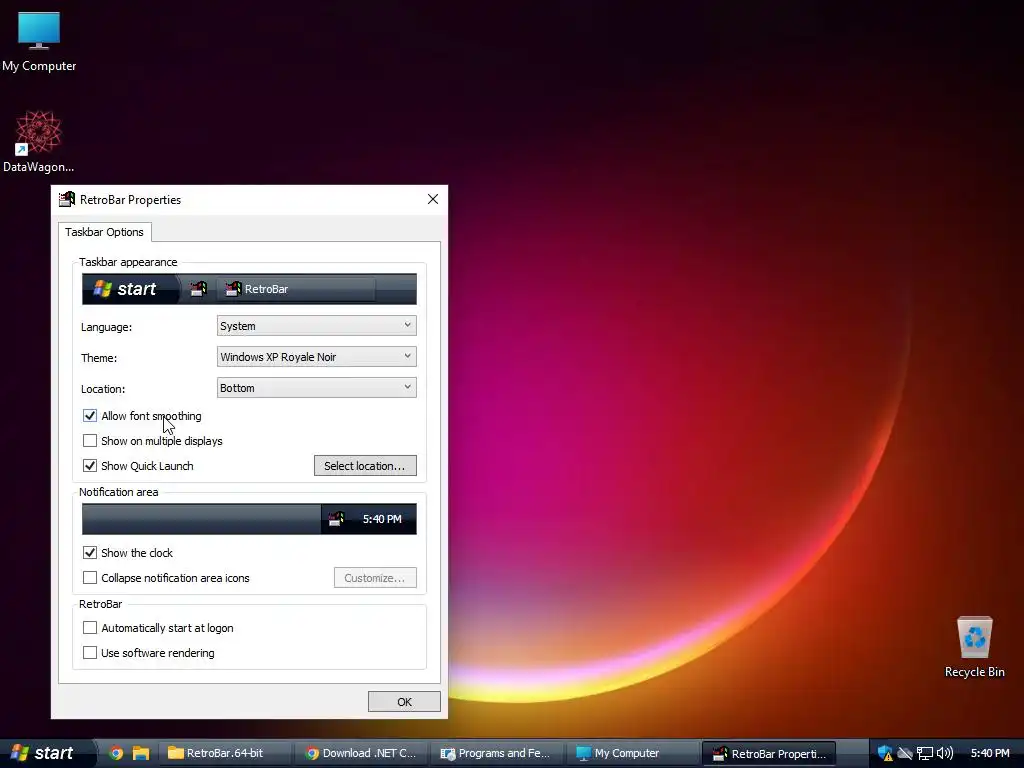Click the Windows security shield tray icon
Viewport: 1024px width, 768px height.
pos(885,753)
